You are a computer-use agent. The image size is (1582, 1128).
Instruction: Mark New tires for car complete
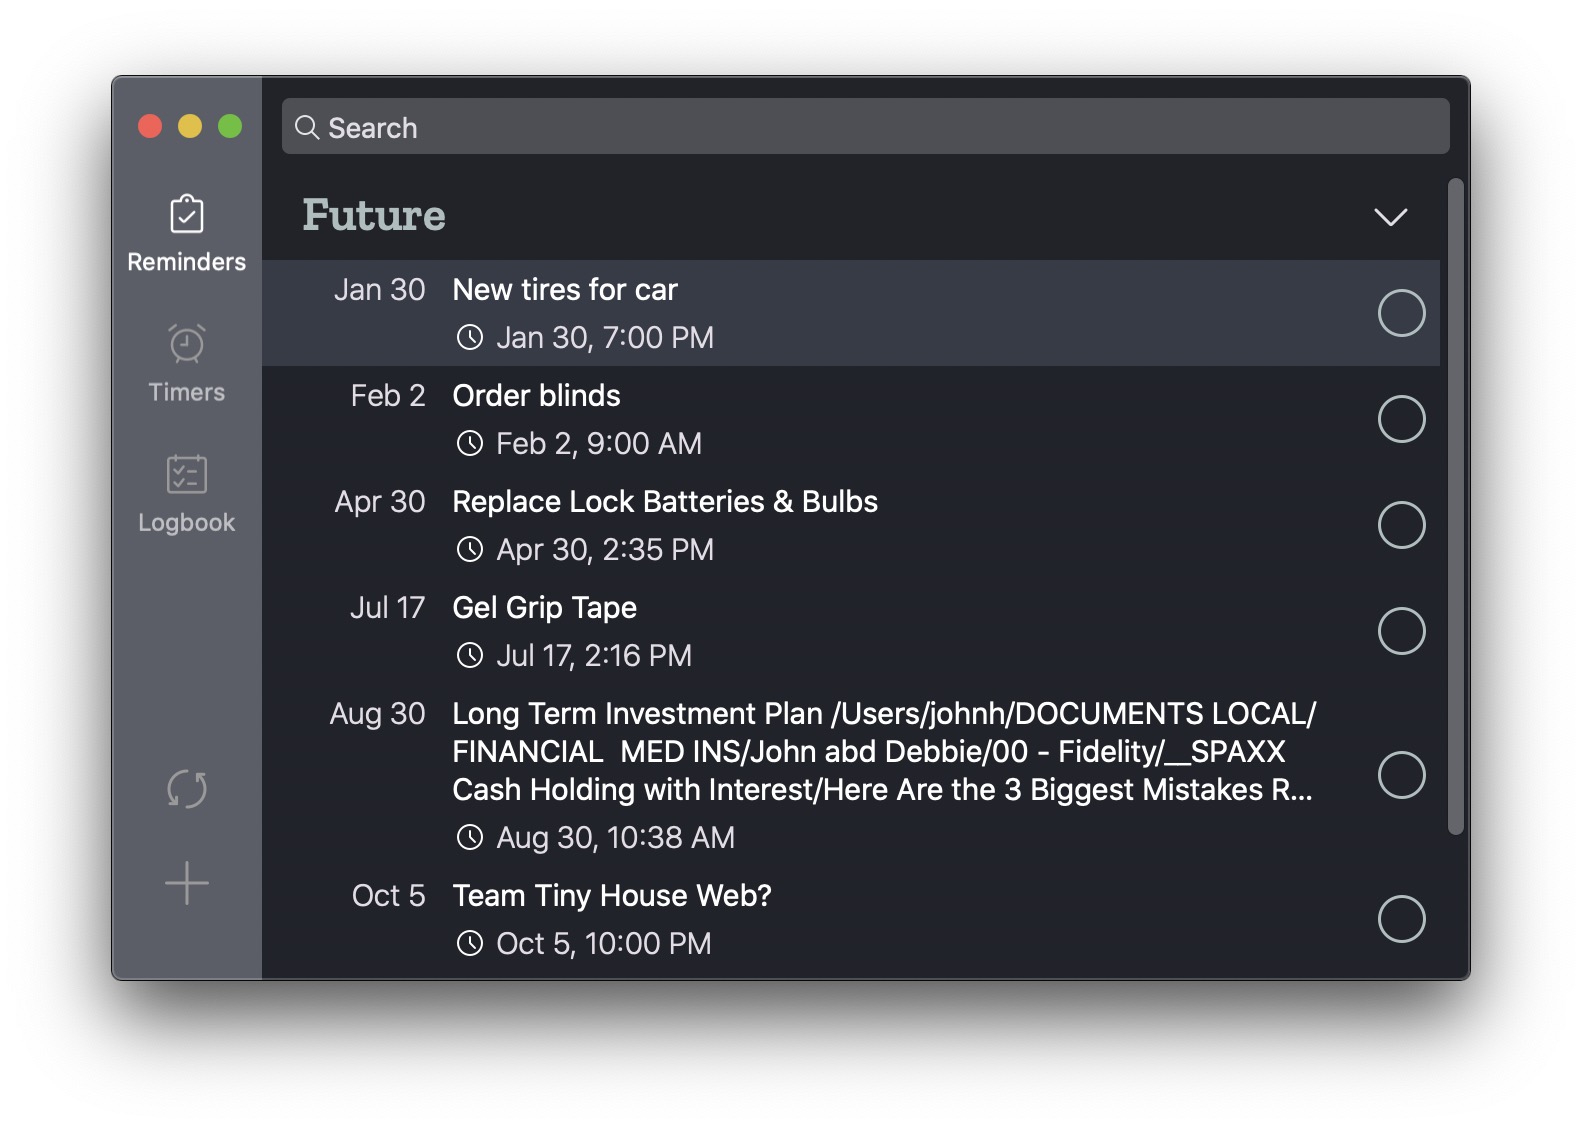pos(1401,313)
